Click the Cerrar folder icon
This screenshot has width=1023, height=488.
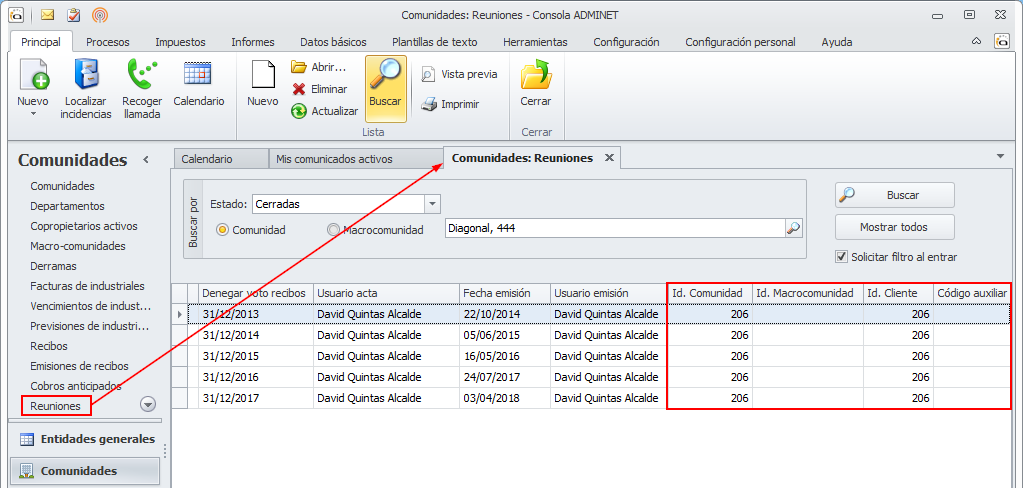pyautogui.click(x=536, y=76)
